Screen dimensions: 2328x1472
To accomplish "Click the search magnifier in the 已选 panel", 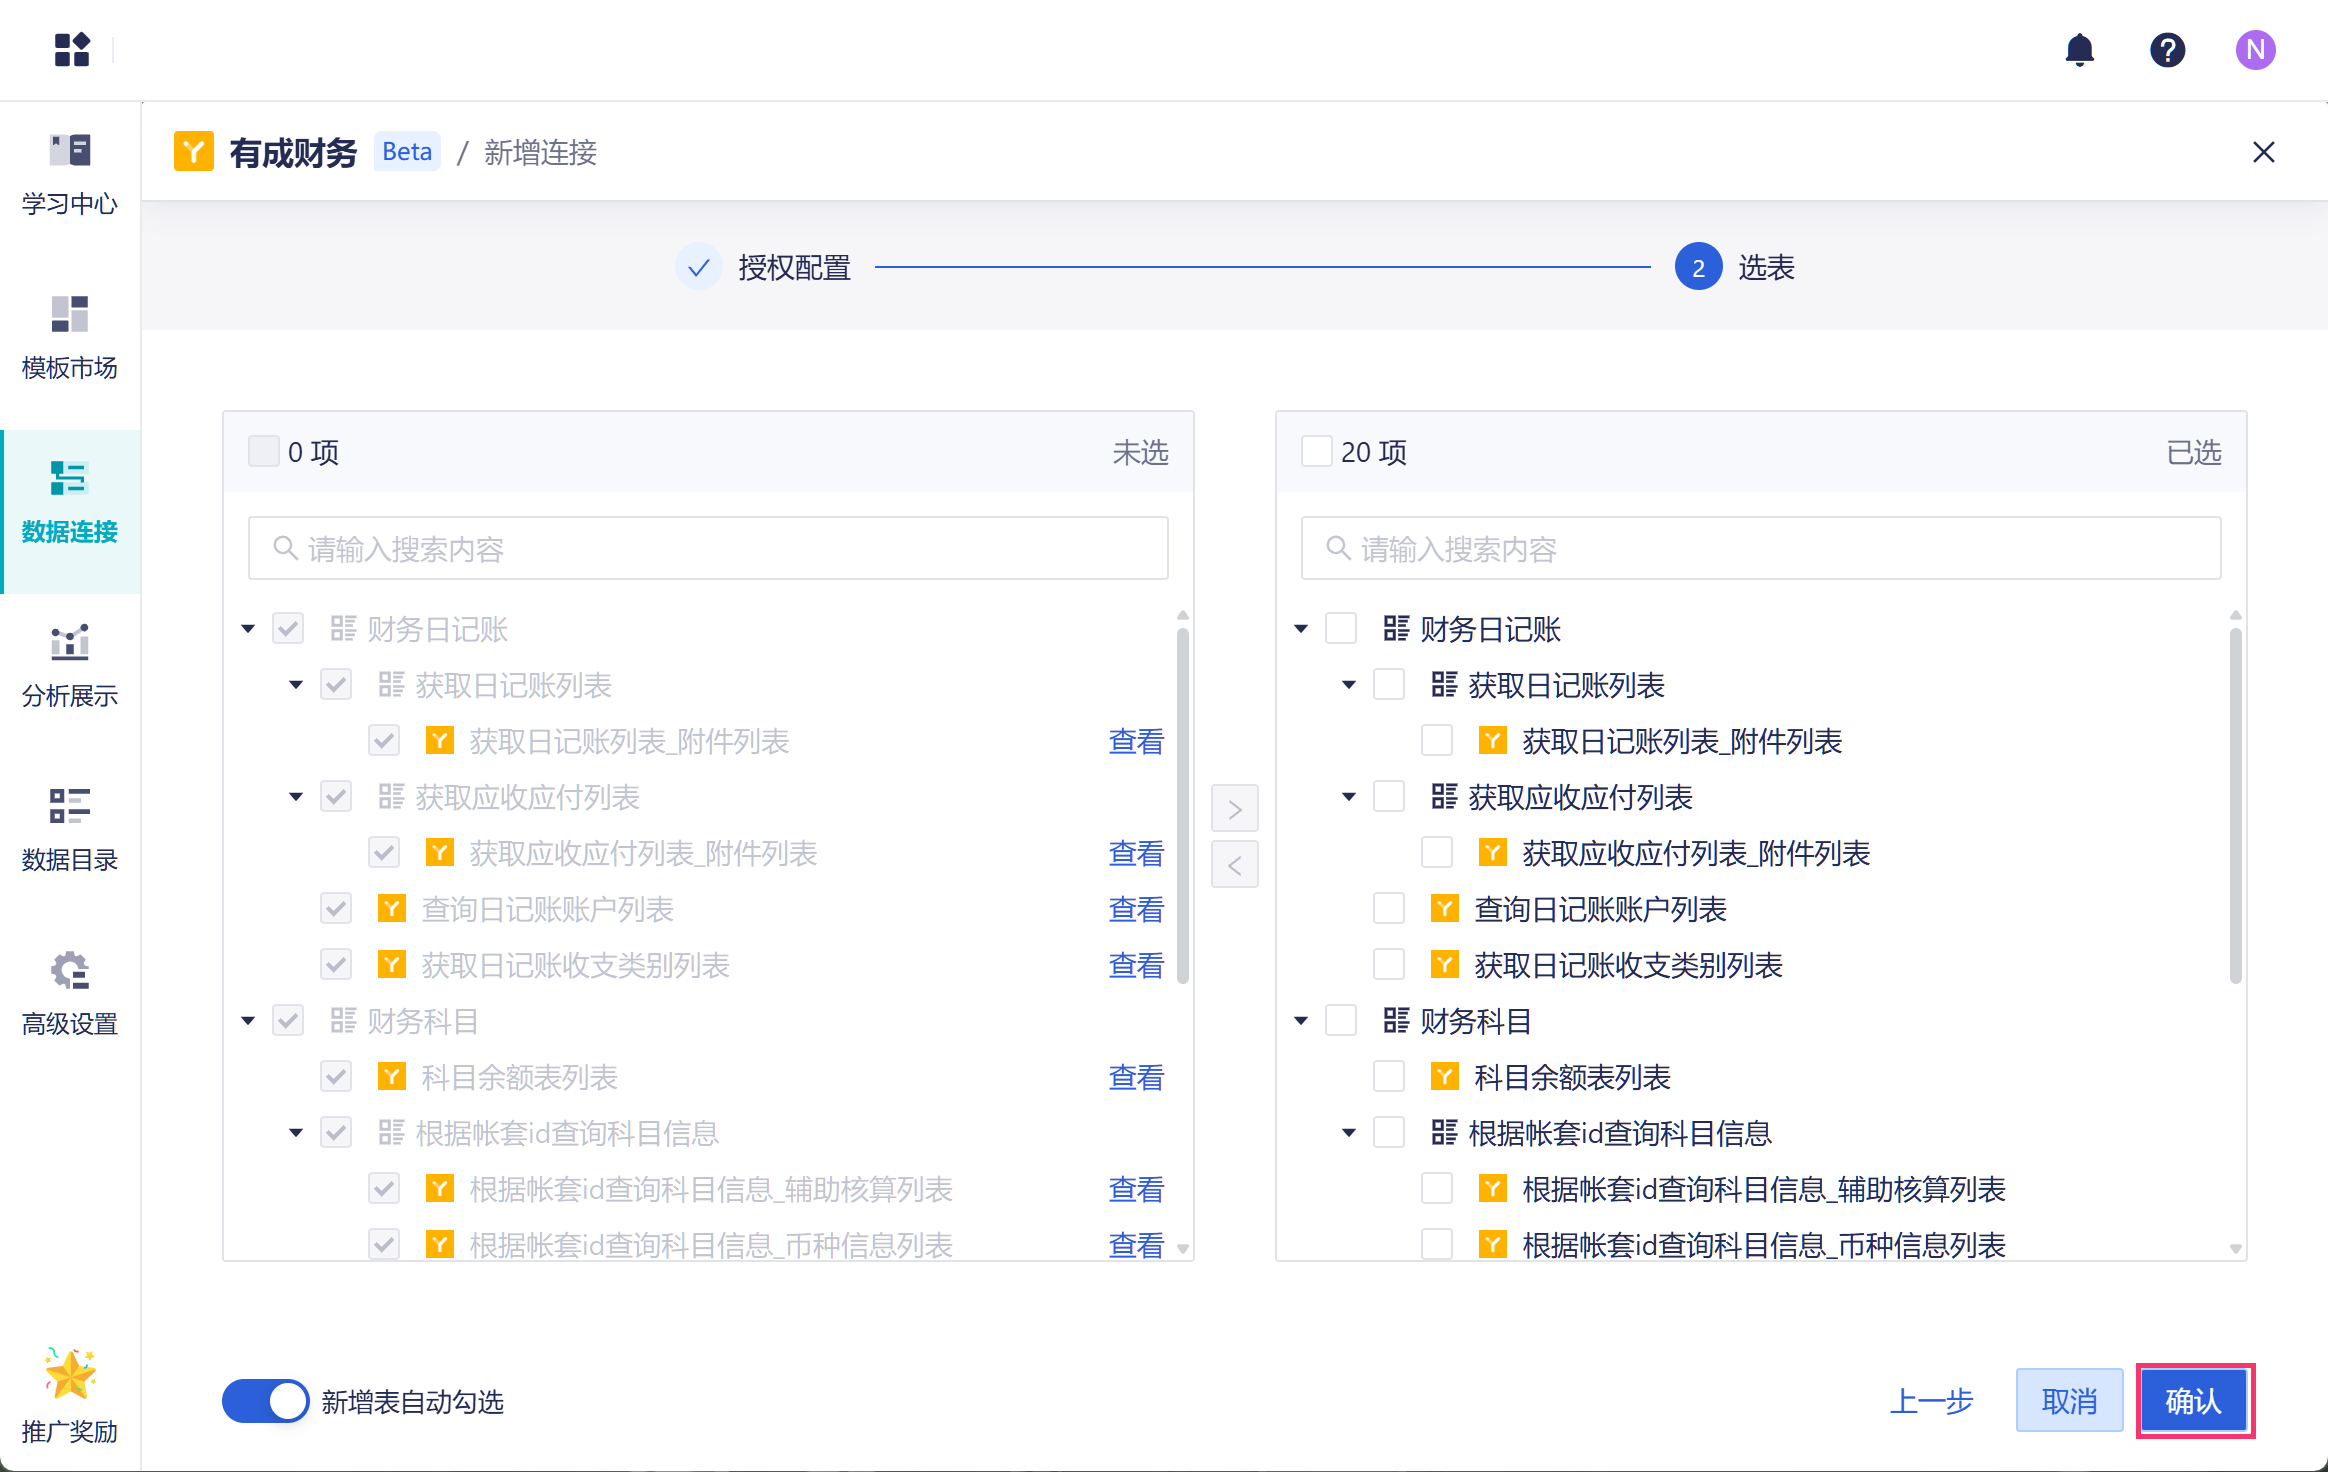I will pyautogui.click(x=1339, y=548).
